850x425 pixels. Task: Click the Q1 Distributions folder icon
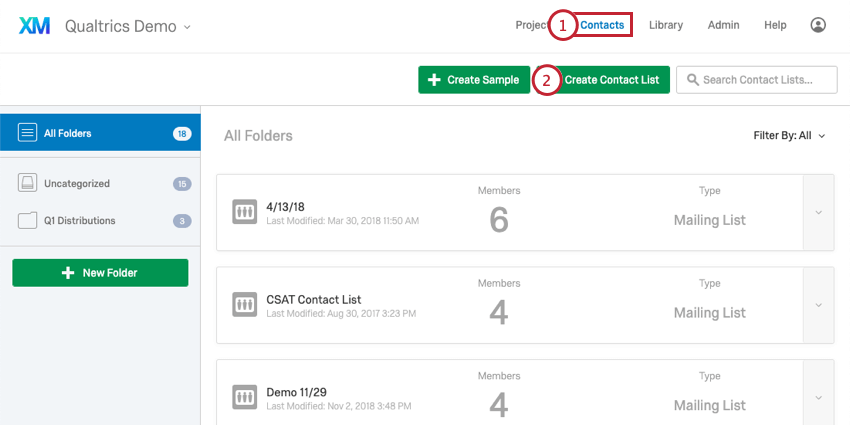pos(28,221)
